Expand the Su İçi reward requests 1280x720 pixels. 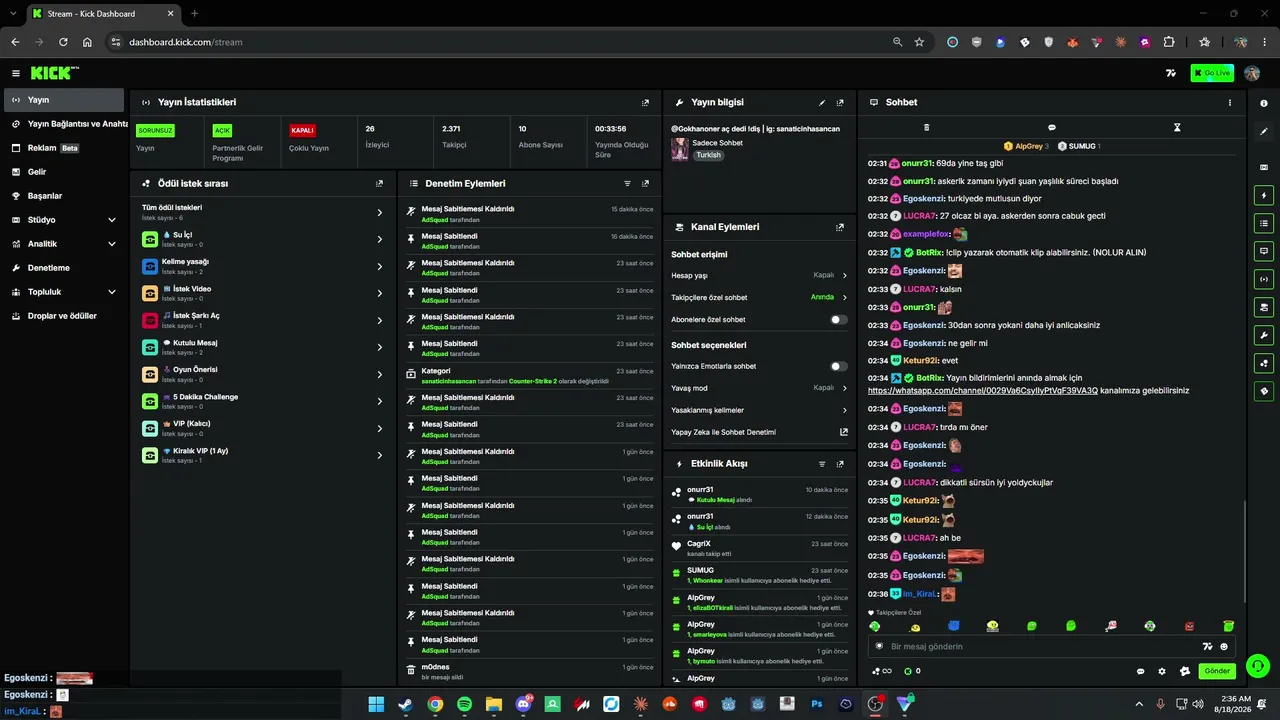263,239
